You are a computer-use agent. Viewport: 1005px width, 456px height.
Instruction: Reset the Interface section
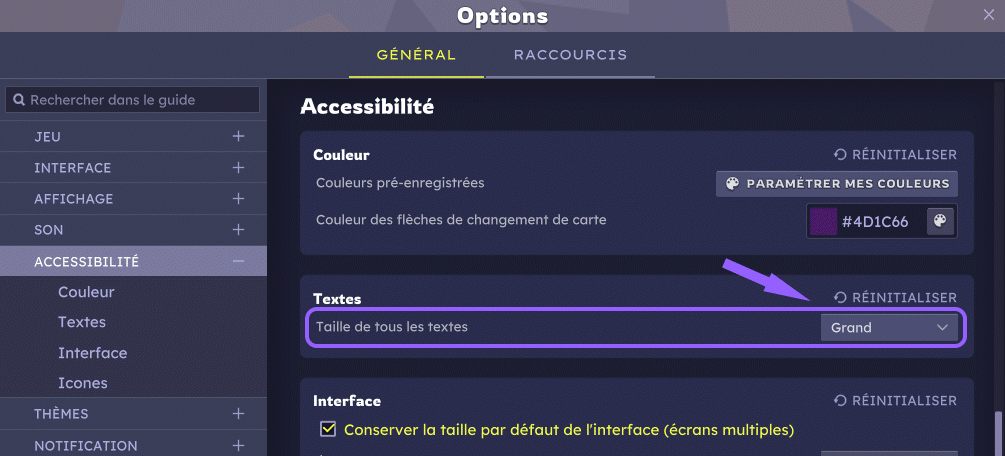click(895, 401)
